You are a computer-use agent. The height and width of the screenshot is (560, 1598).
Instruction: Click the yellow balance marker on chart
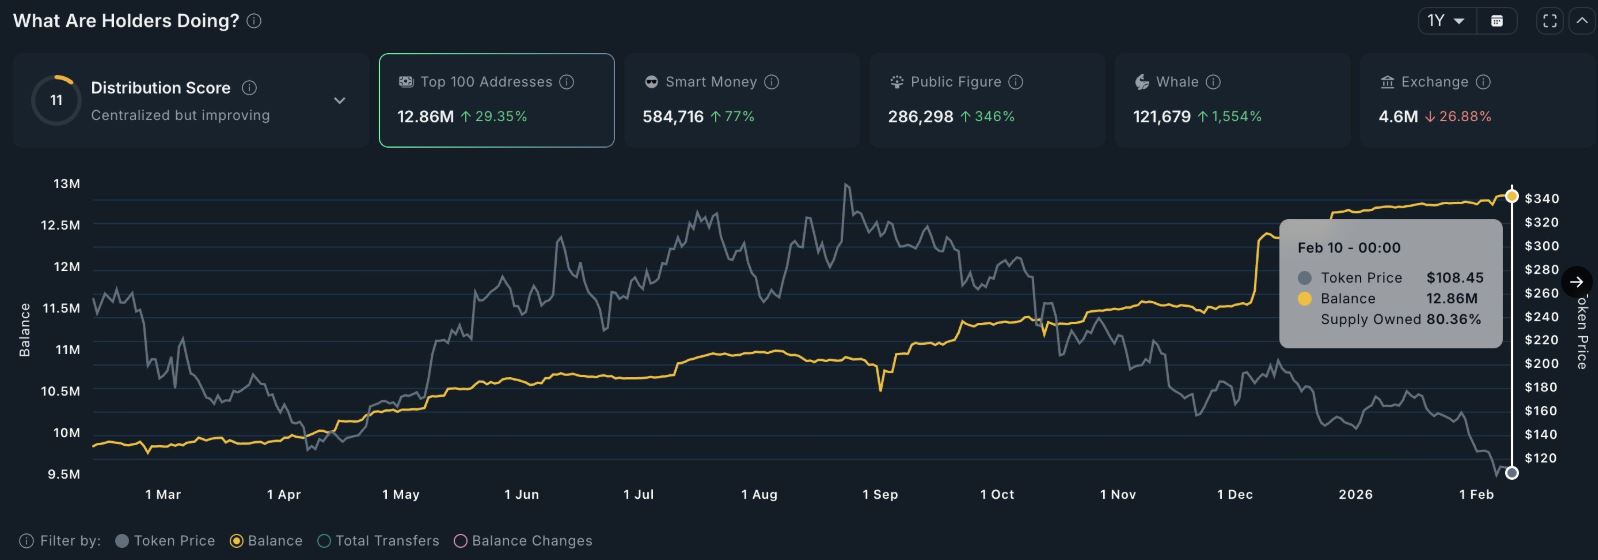[1511, 196]
